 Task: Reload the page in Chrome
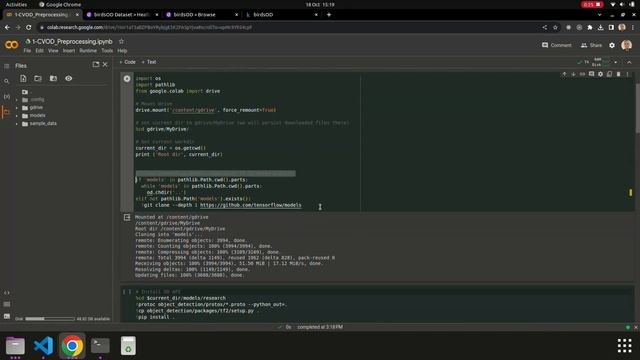click(29, 27)
